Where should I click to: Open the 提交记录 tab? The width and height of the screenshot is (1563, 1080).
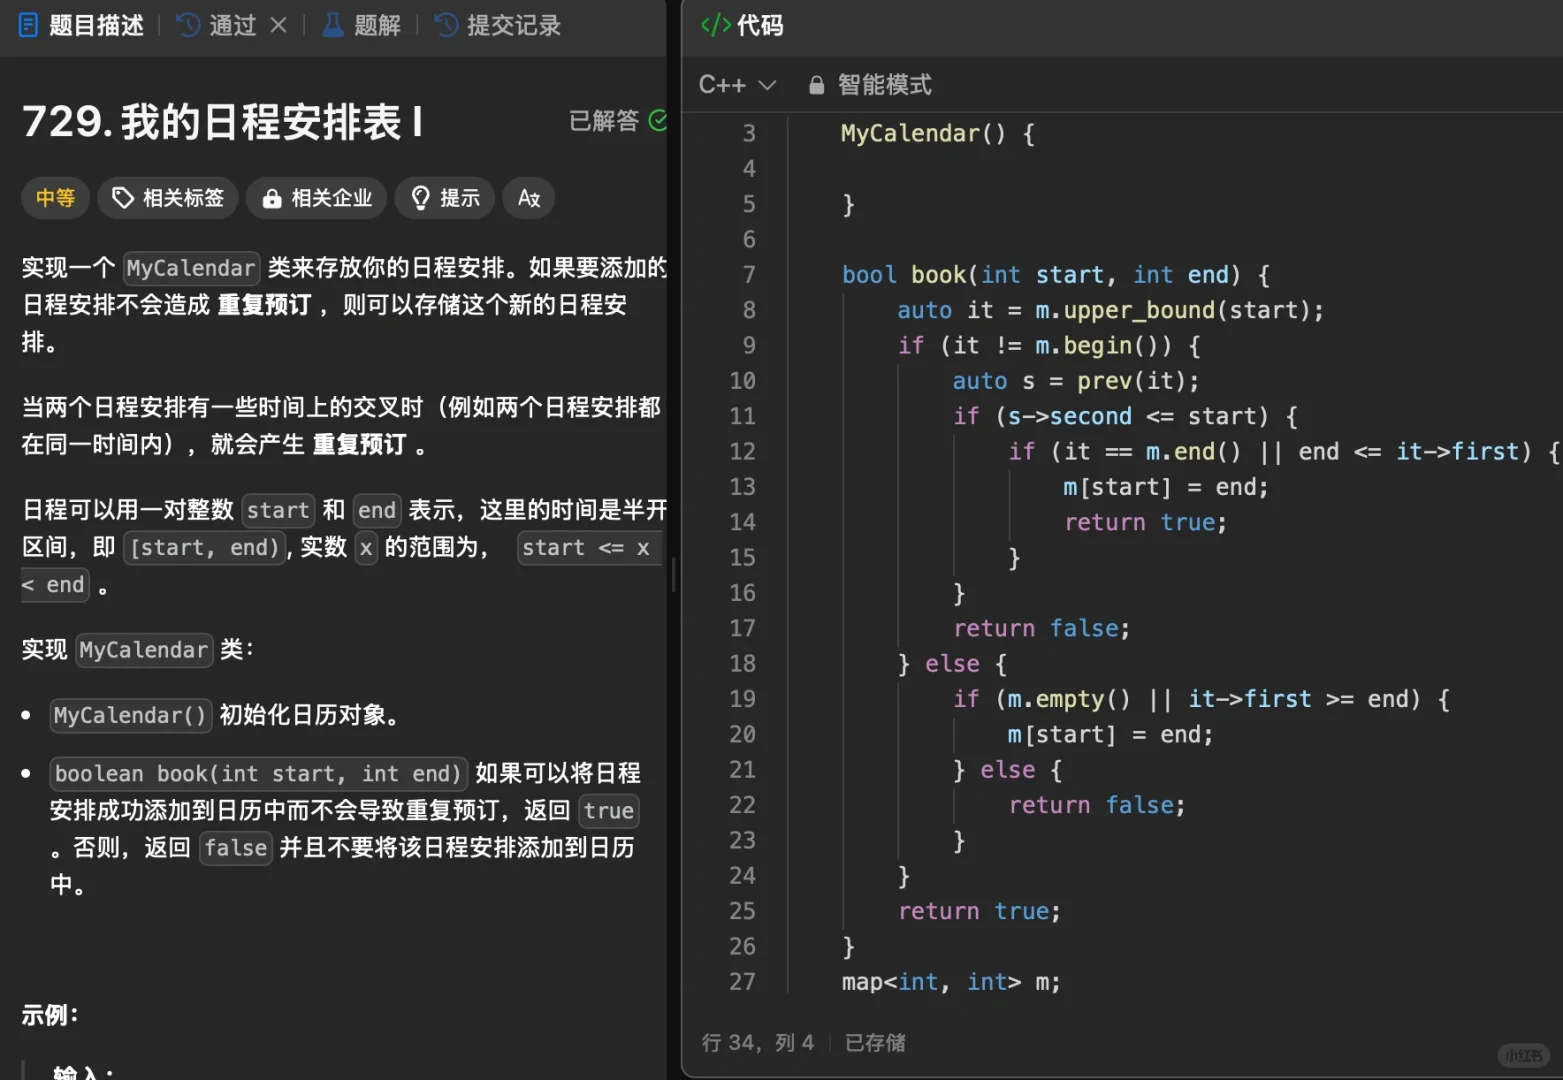pyautogui.click(x=498, y=25)
